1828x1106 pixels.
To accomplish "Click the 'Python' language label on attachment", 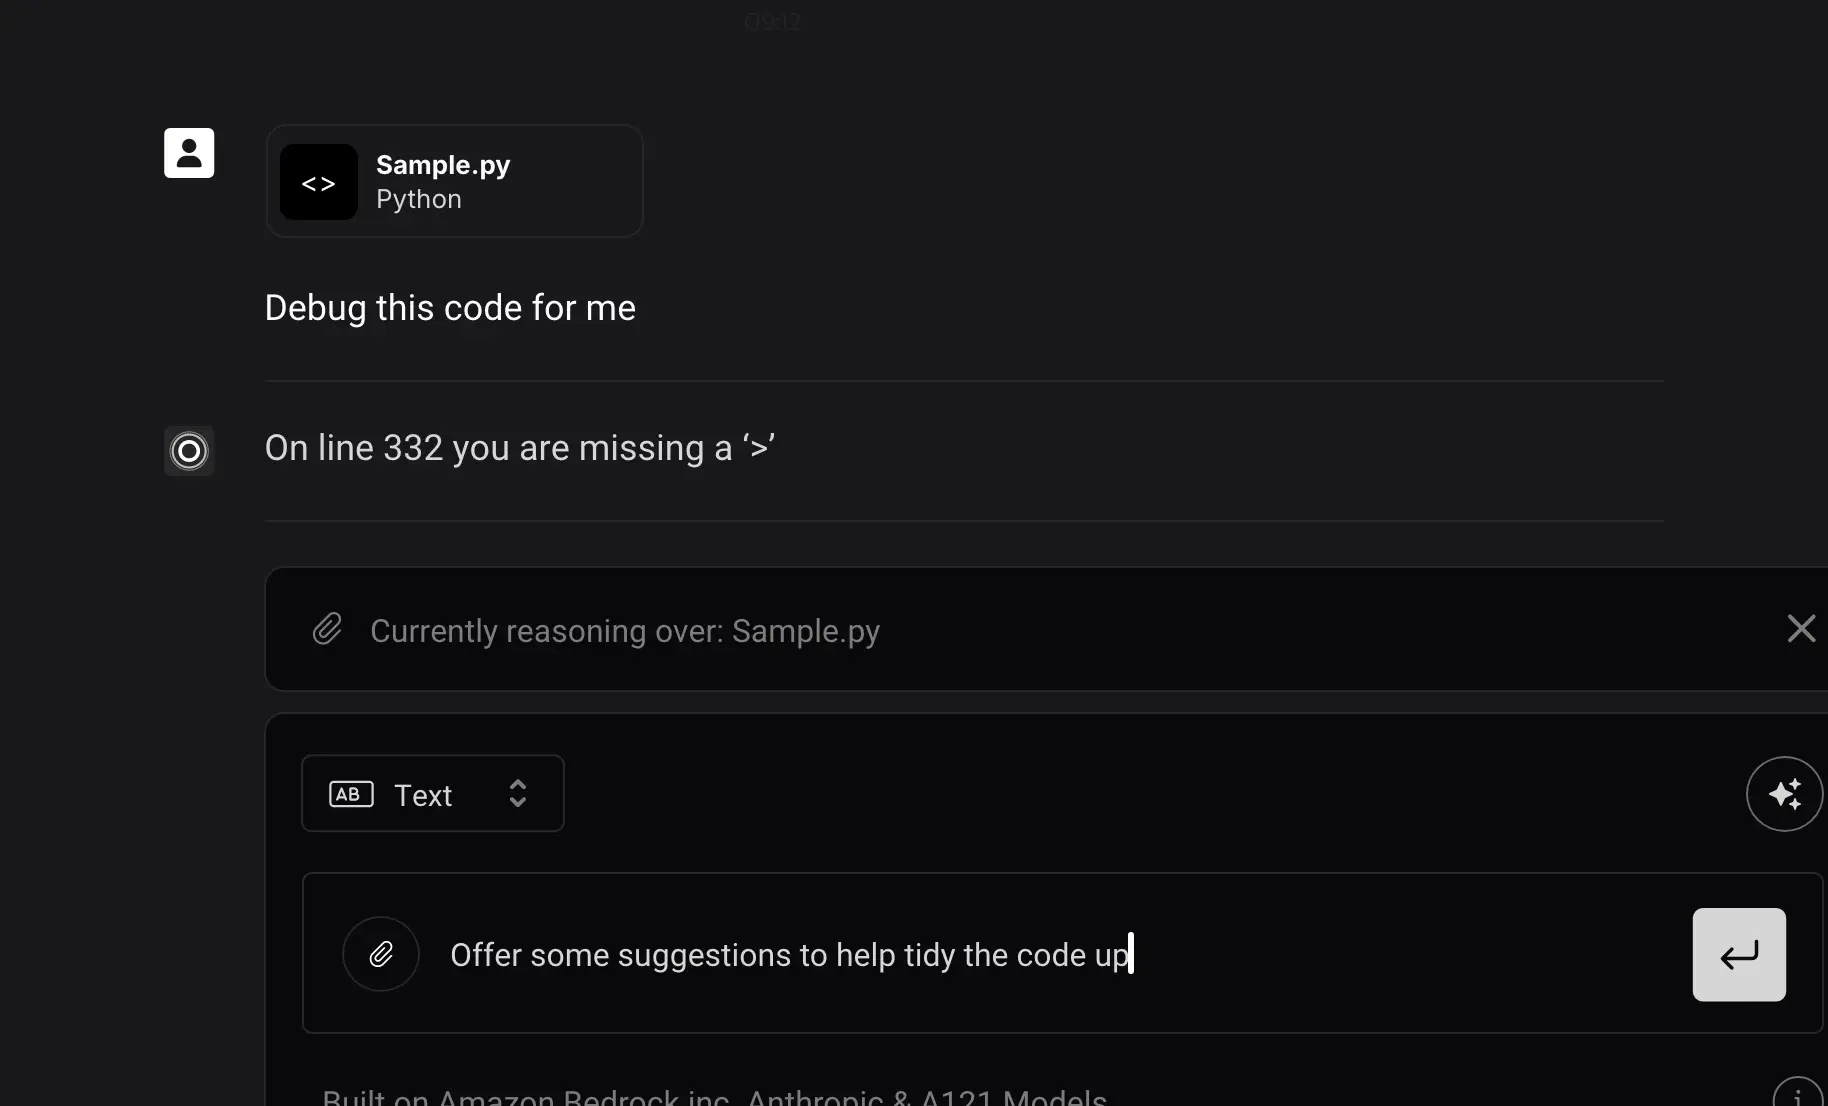I will pos(419,199).
